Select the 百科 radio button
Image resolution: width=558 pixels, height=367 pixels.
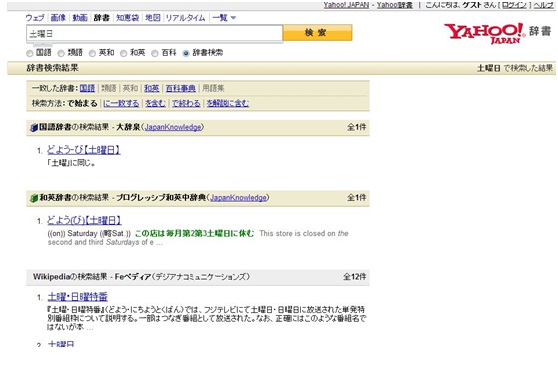coord(155,53)
